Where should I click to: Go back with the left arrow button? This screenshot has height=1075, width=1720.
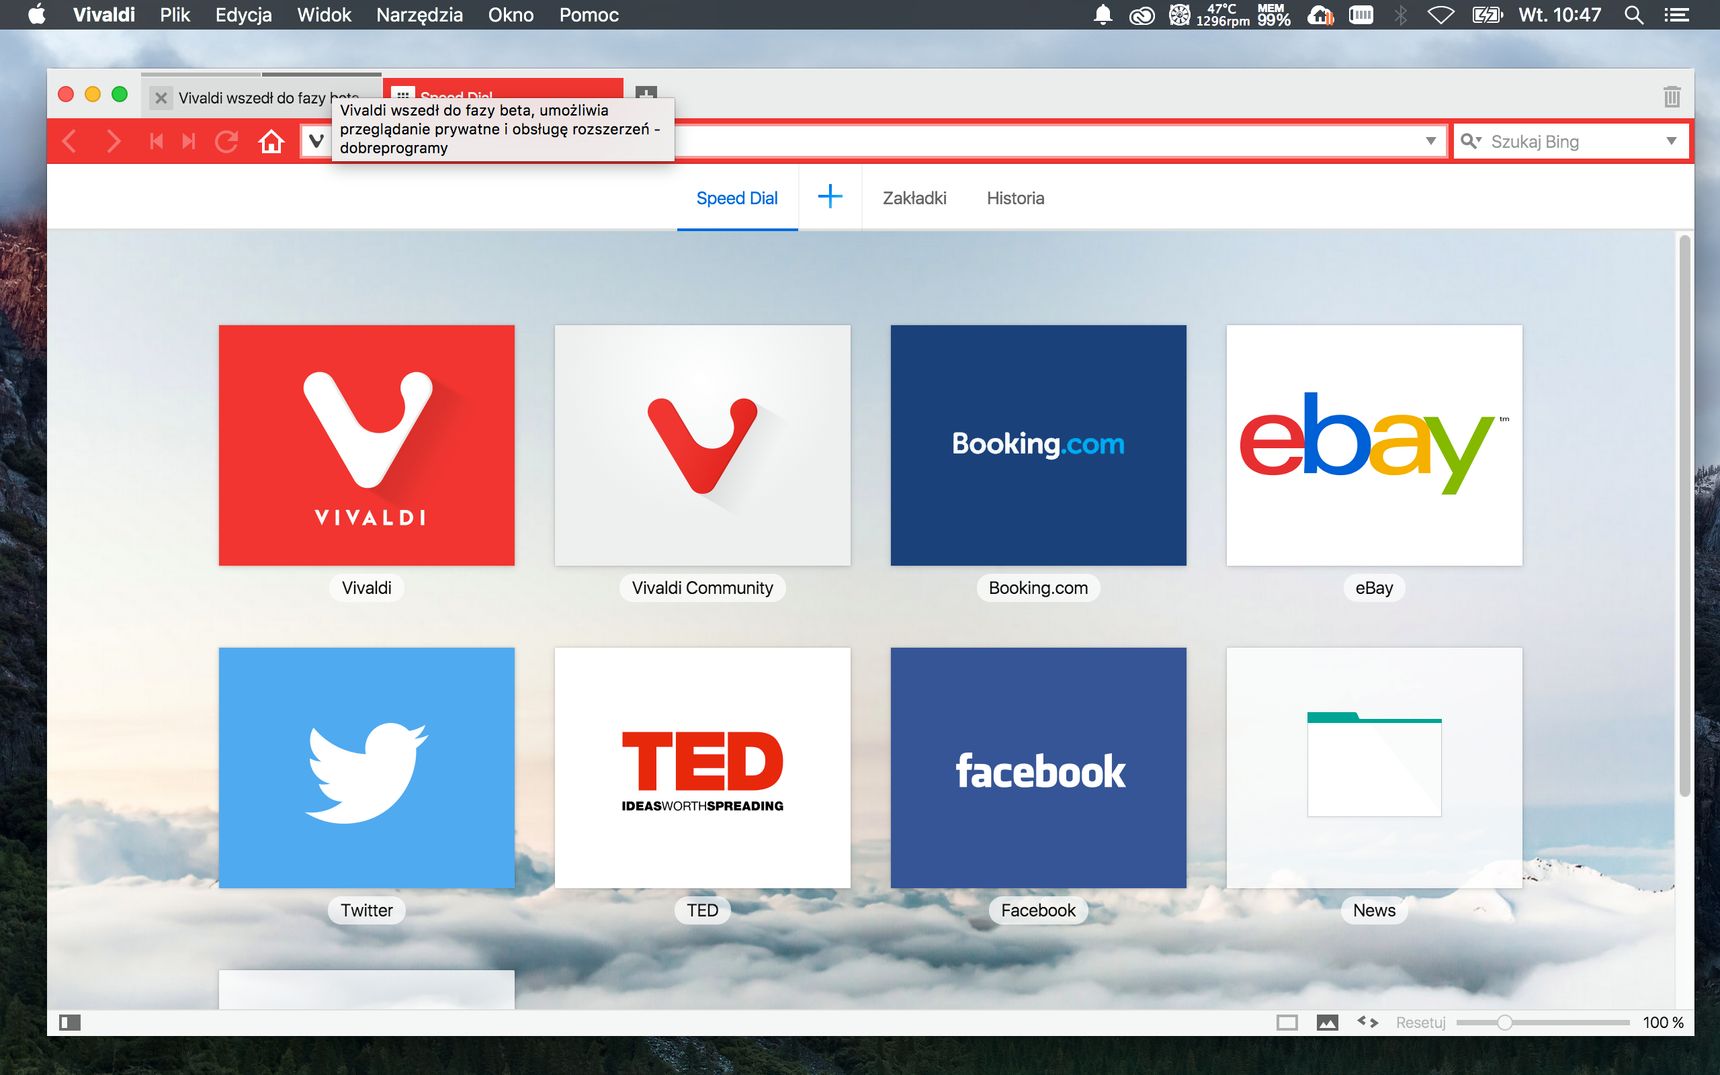click(x=69, y=141)
